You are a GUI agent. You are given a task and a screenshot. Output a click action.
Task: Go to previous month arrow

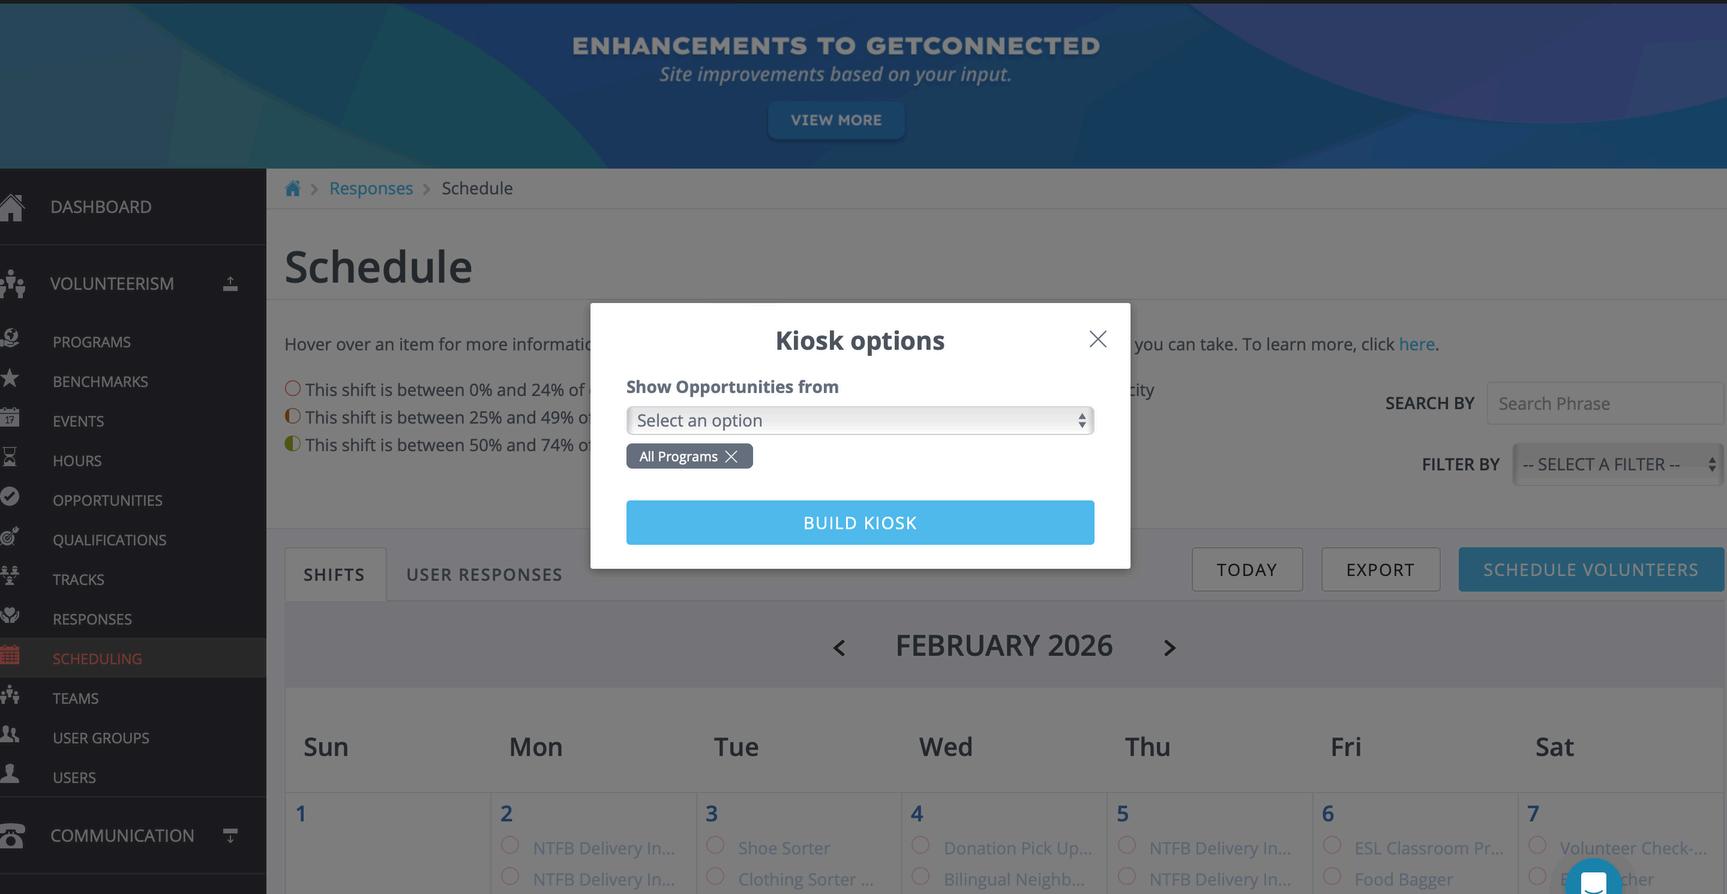839,648
